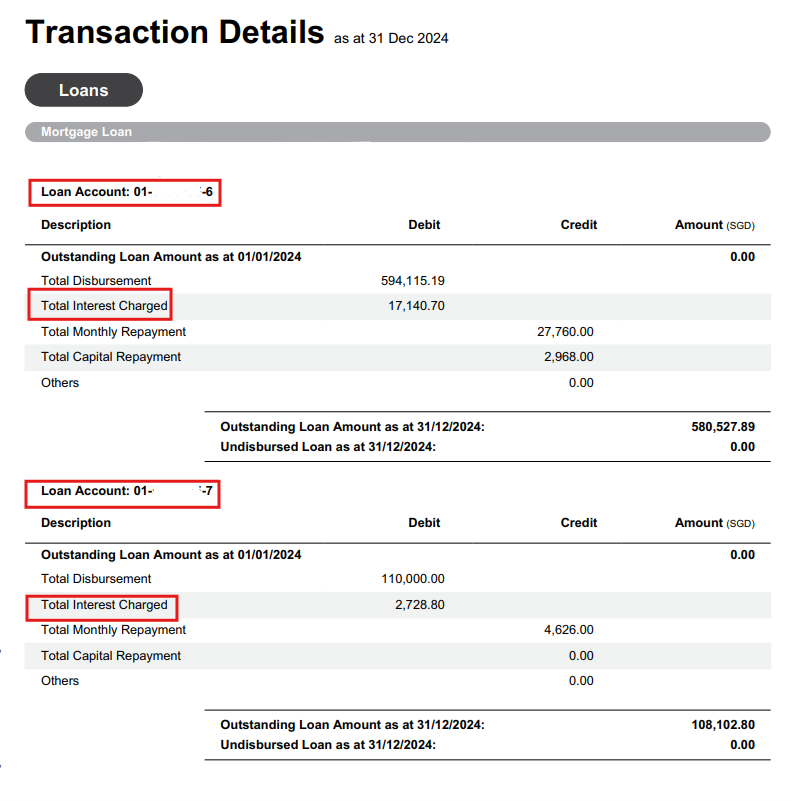Viewport: 792px width, 801px height.
Task: Click the 580,527.89 outstanding loan amount
Action: pyautogui.click(x=722, y=426)
